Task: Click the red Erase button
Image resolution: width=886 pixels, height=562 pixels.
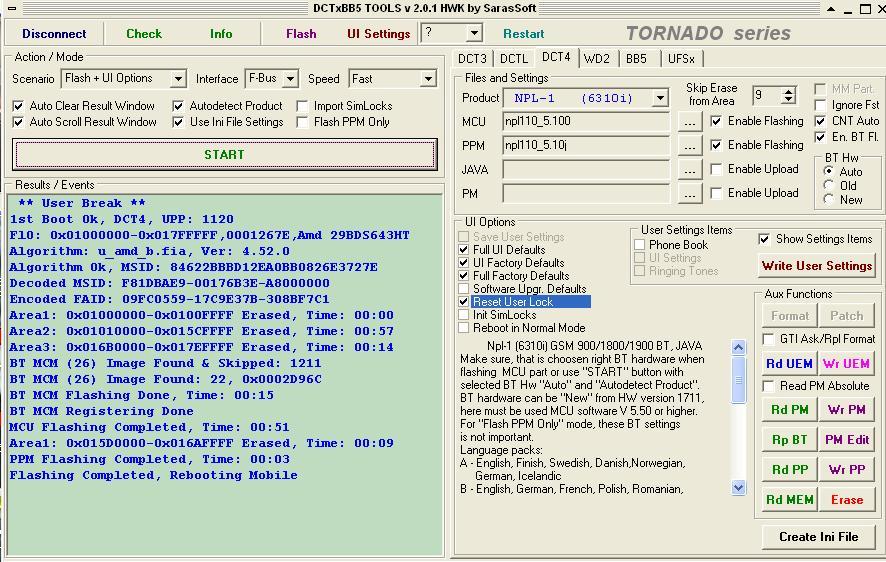Action: (x=846, y=500)
